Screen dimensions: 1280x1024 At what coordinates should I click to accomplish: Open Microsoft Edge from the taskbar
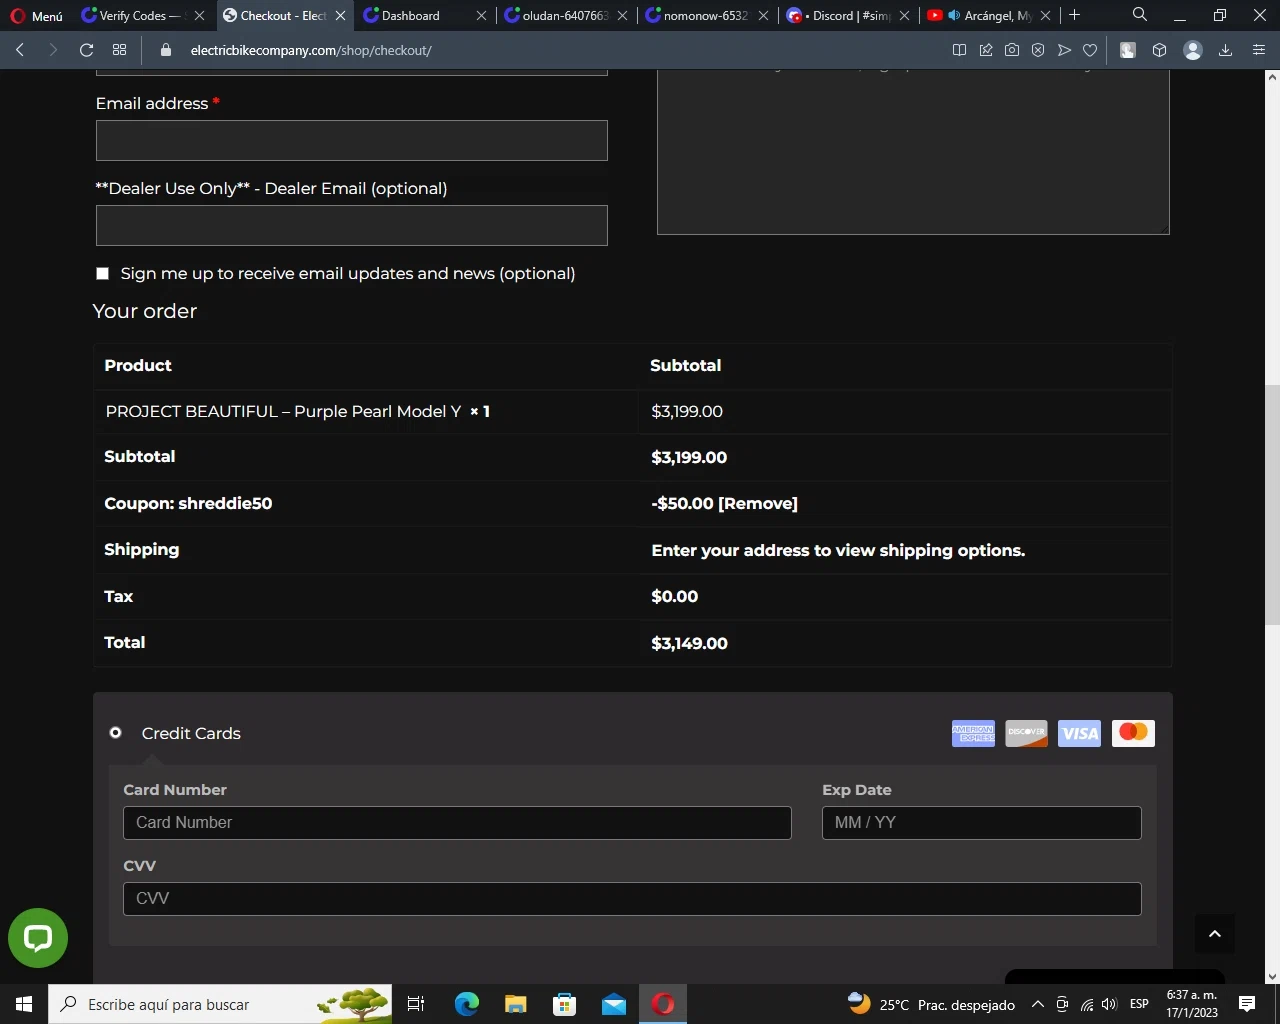coord(467,1004)
